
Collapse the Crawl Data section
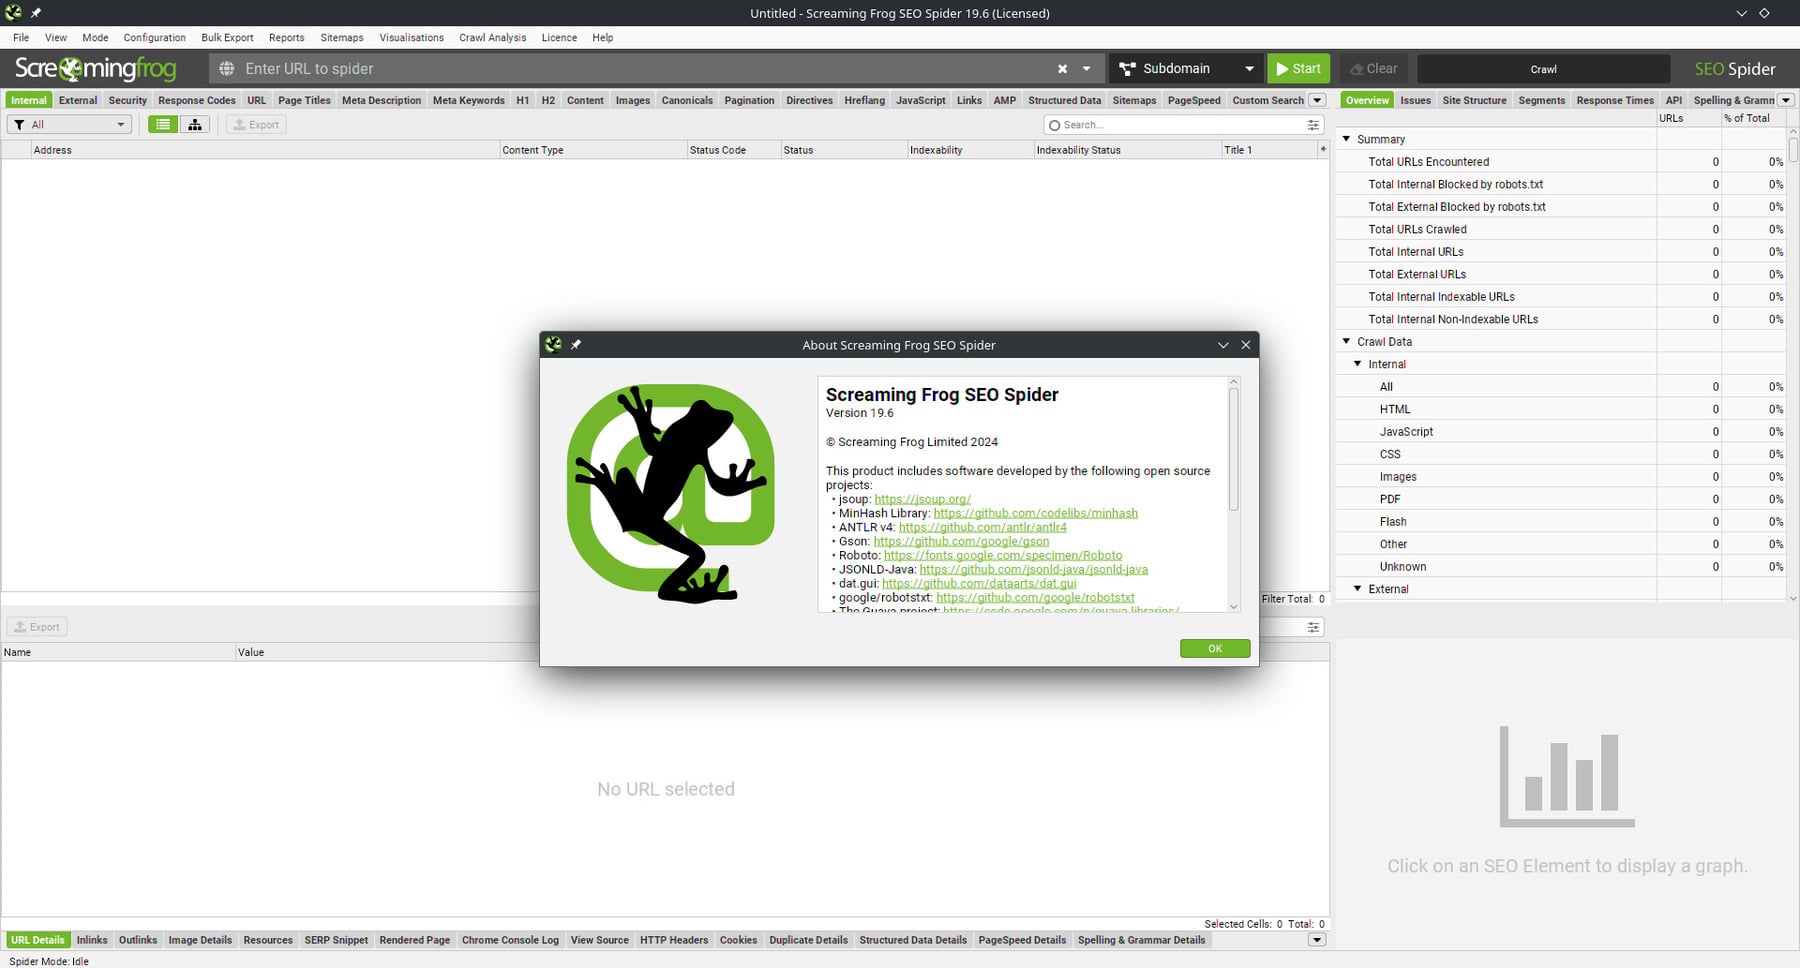pyautogui.click(x=1346, y=341)
